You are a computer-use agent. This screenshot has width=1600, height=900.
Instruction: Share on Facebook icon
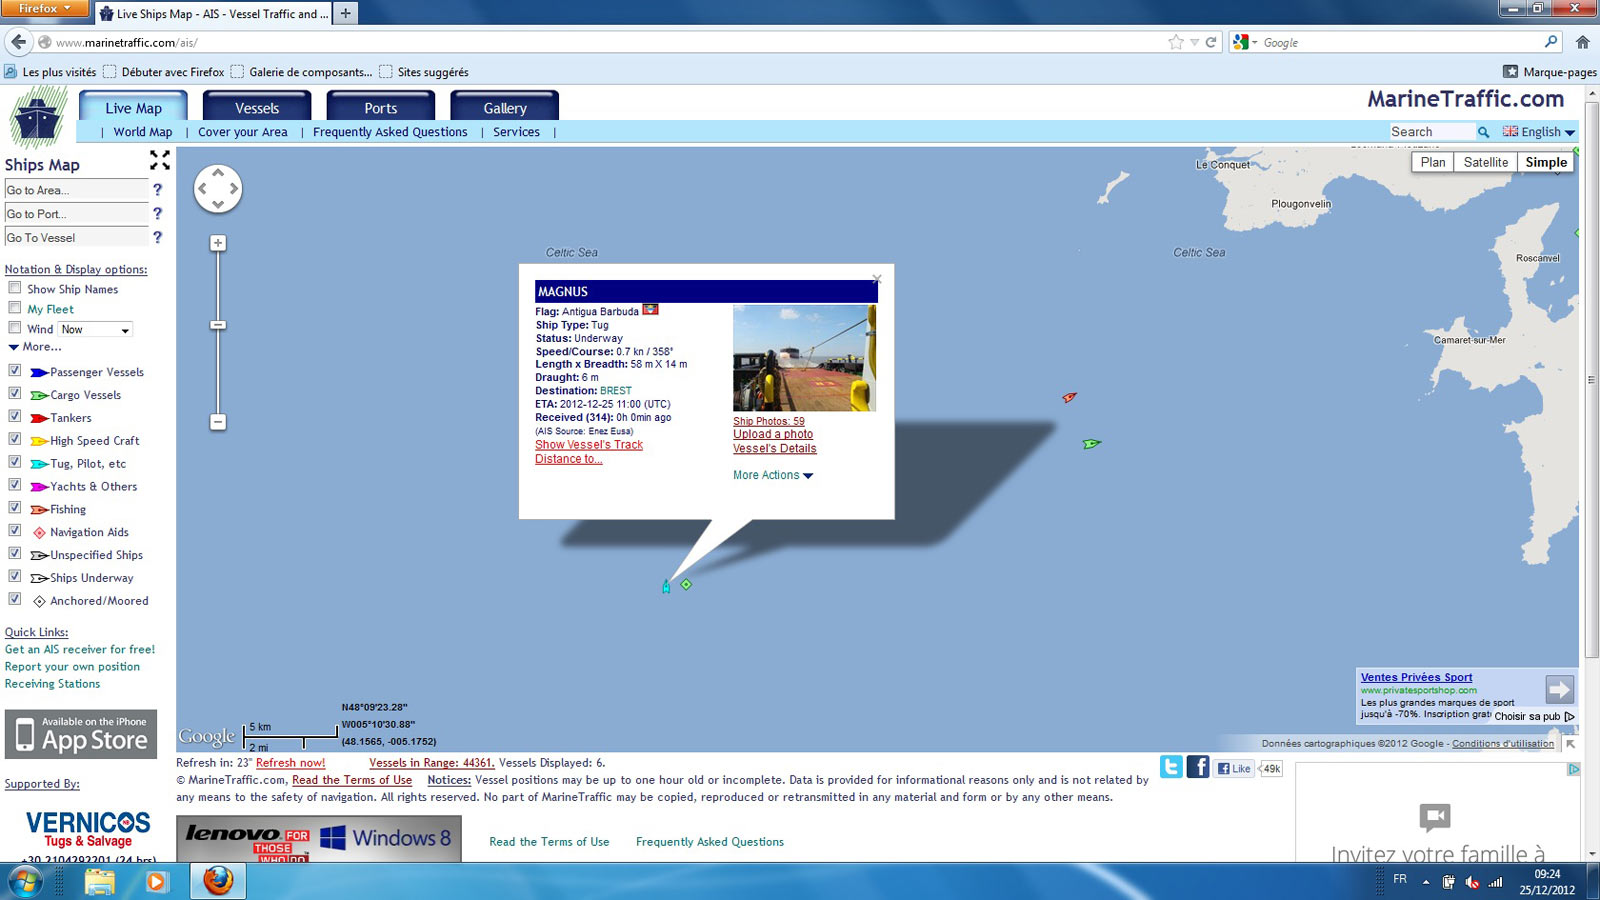(1197, 767)
